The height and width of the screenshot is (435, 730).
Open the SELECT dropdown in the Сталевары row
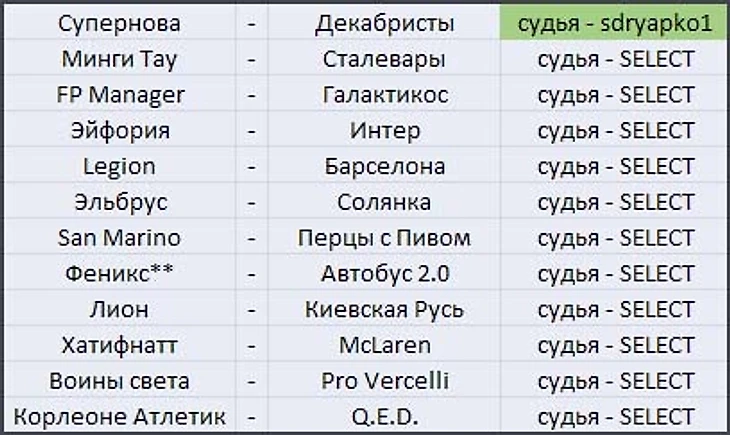pos(615,59)
